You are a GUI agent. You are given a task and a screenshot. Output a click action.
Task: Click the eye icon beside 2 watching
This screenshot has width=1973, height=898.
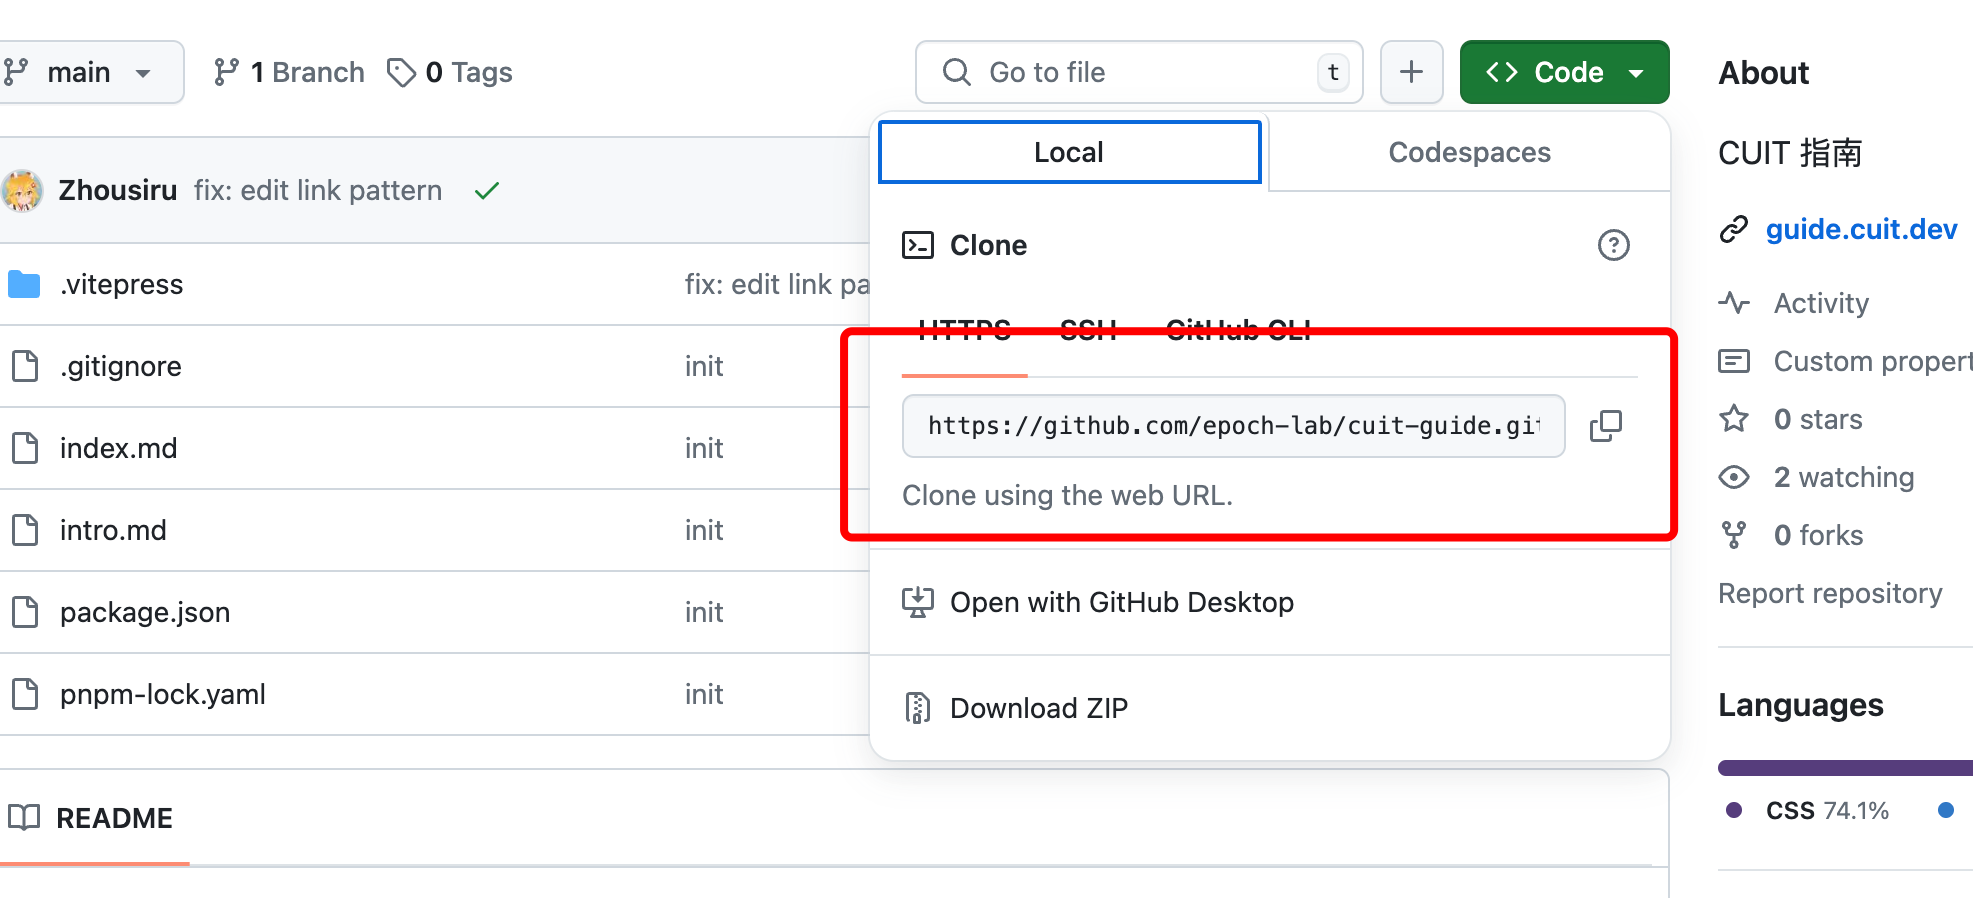point(1734,477)
